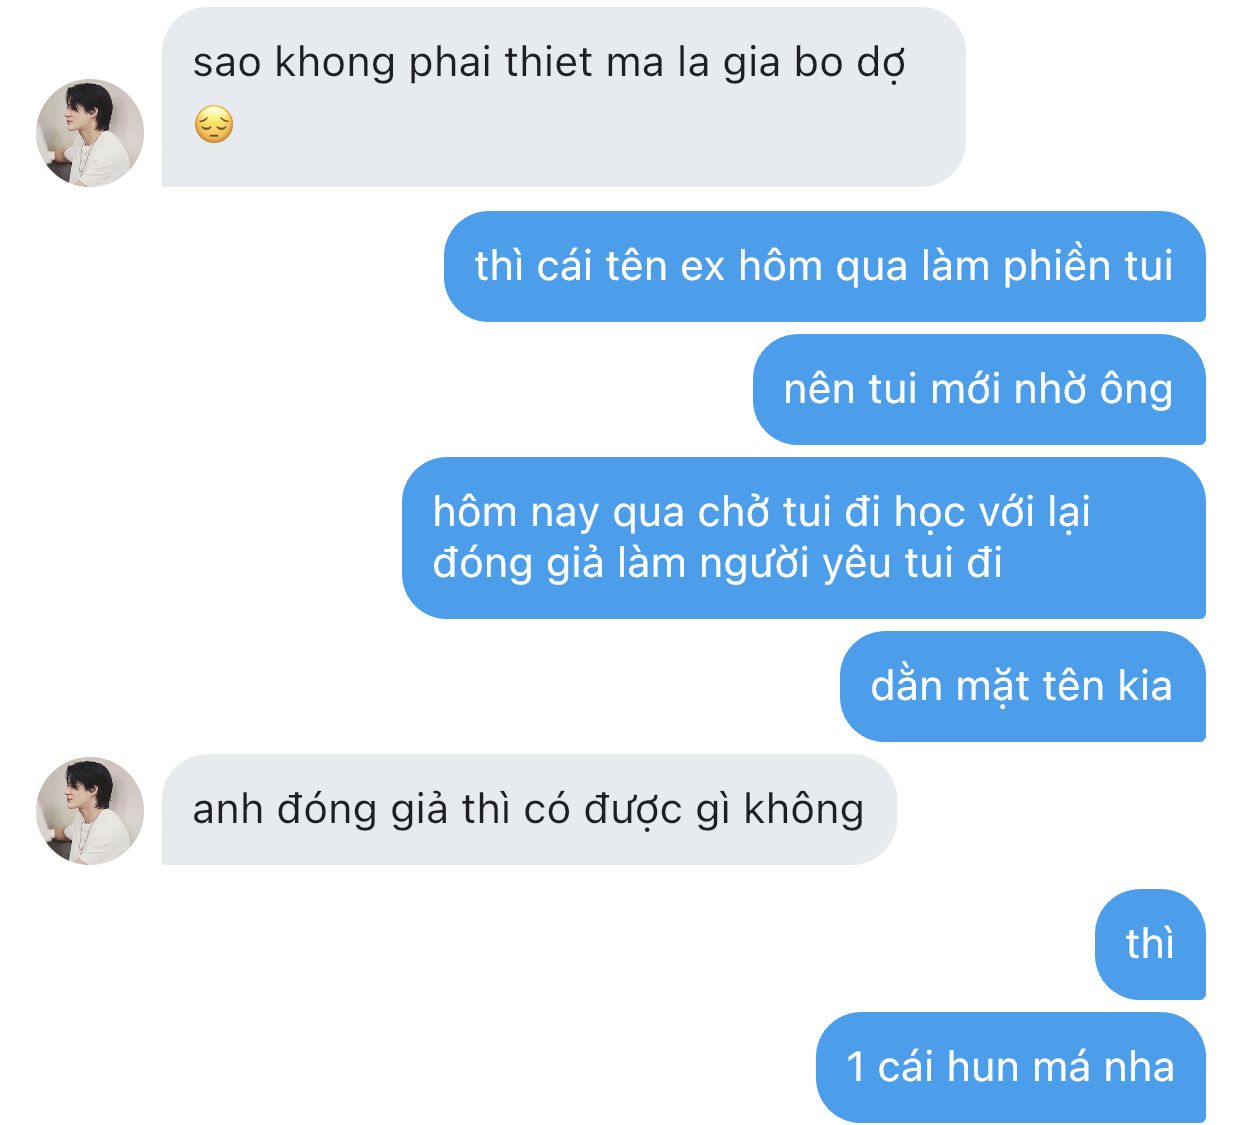
Task: Select the message 'thì cái tên ex hôm qua làm phiền tui'
Action: (x=824, y=266)
